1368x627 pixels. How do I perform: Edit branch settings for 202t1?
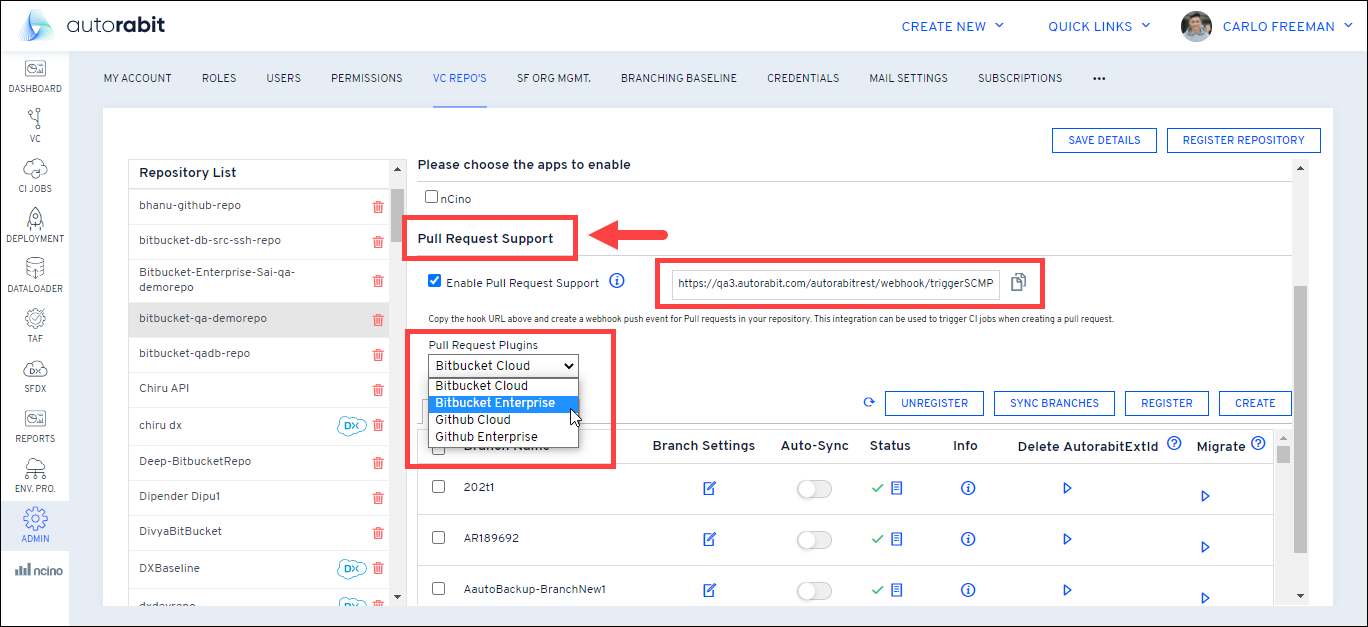[709, 488]
